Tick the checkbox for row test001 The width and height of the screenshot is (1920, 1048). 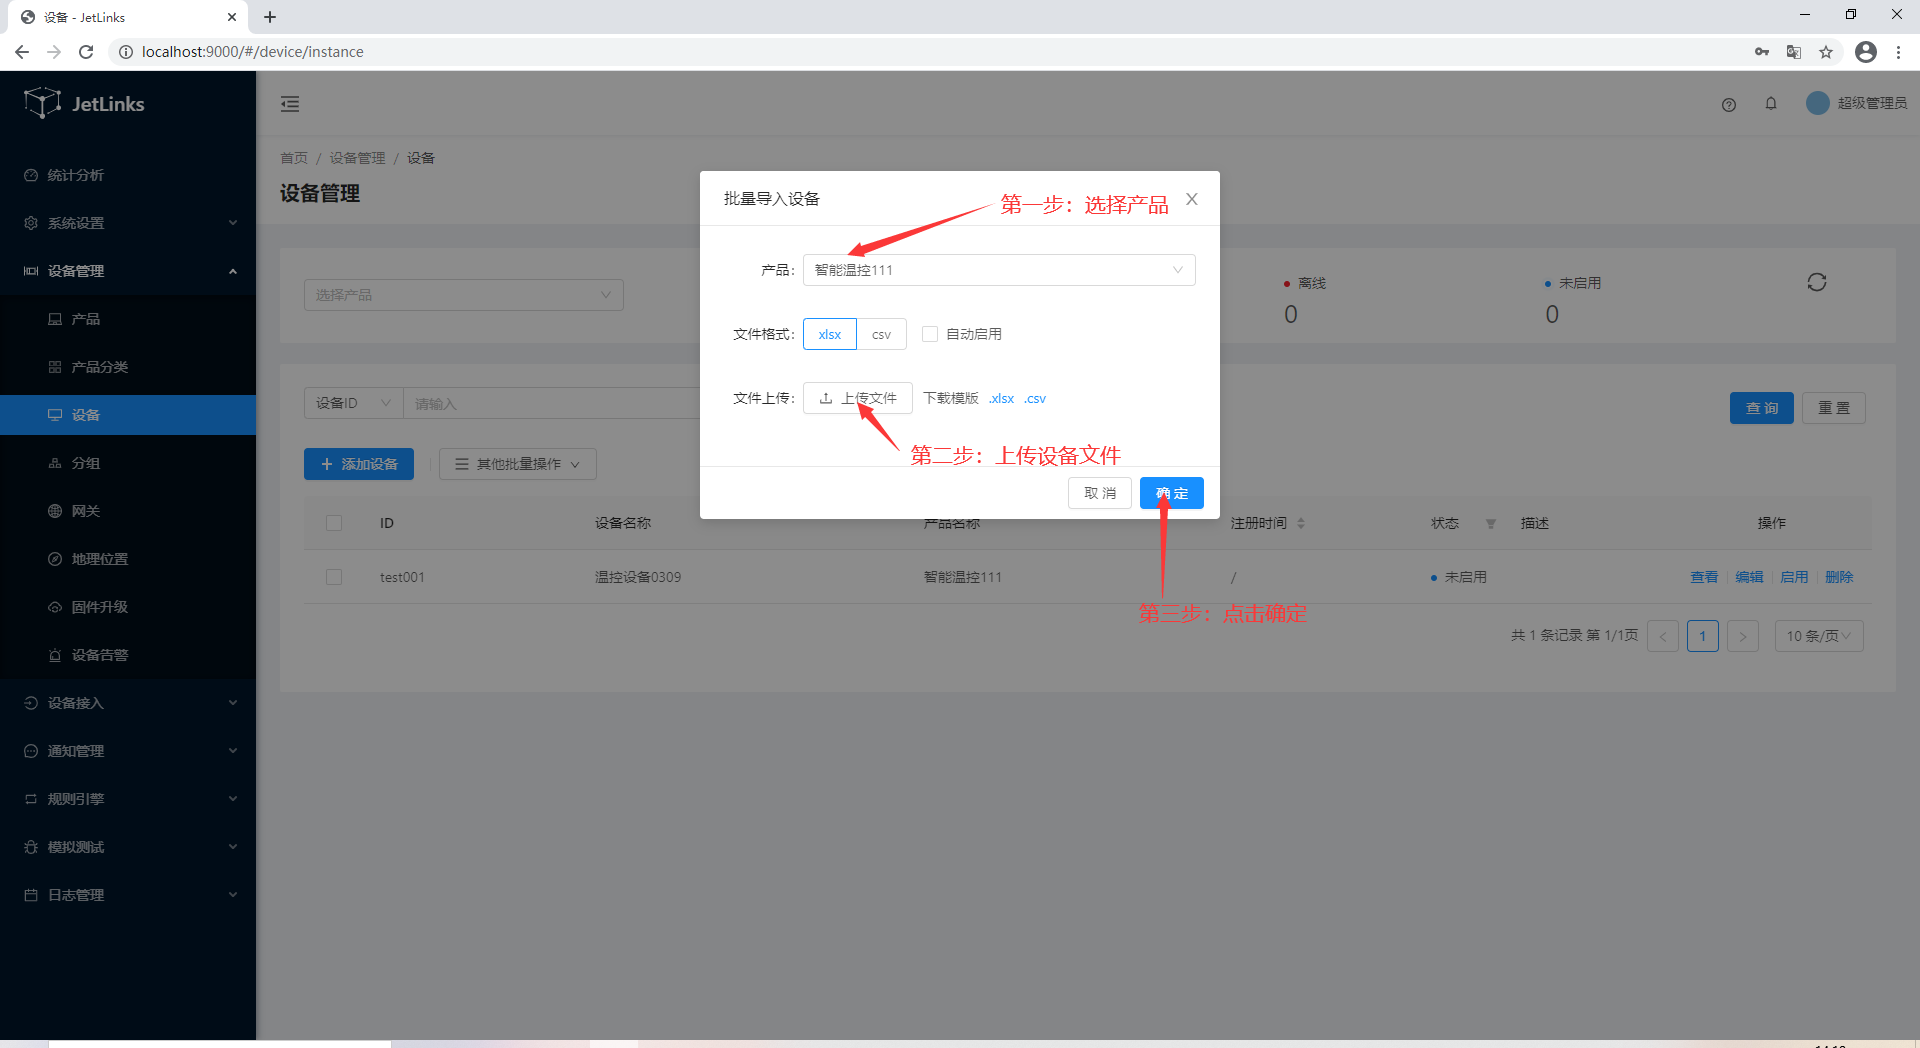pyautogui.click(x=334, y=577)
